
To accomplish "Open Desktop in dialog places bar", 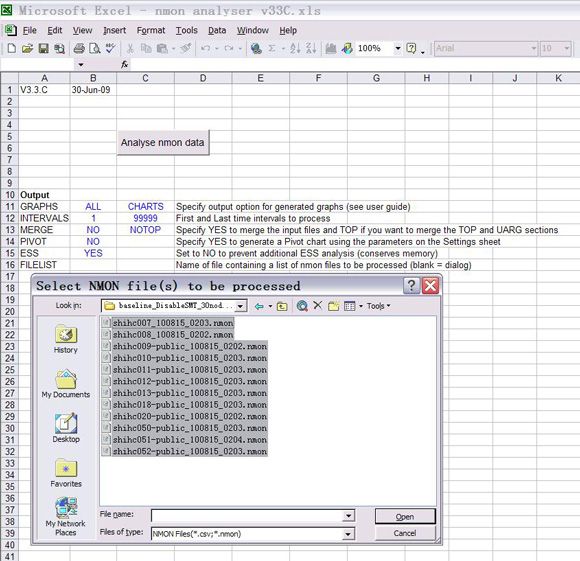I will 66,428.
